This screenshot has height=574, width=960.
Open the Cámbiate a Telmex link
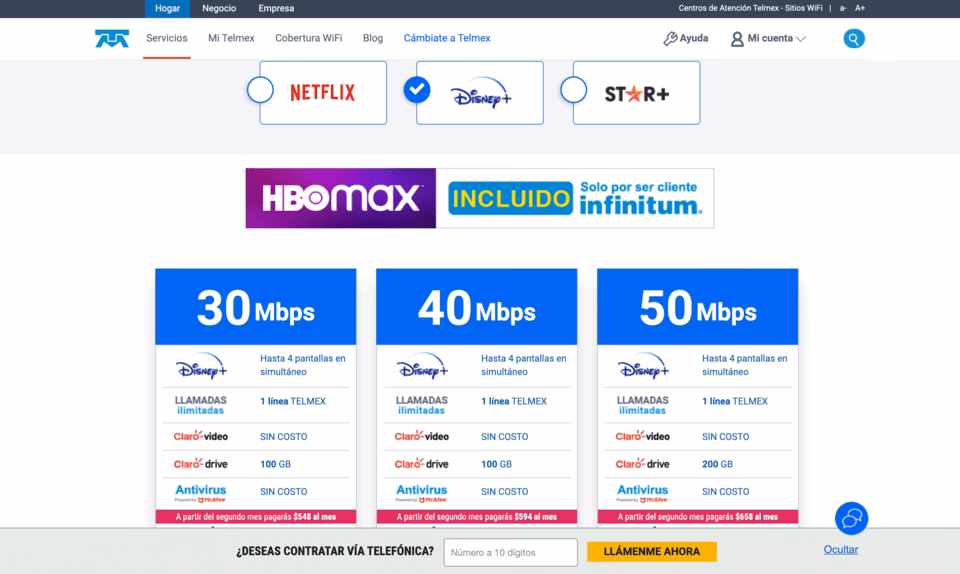point(447,38)
